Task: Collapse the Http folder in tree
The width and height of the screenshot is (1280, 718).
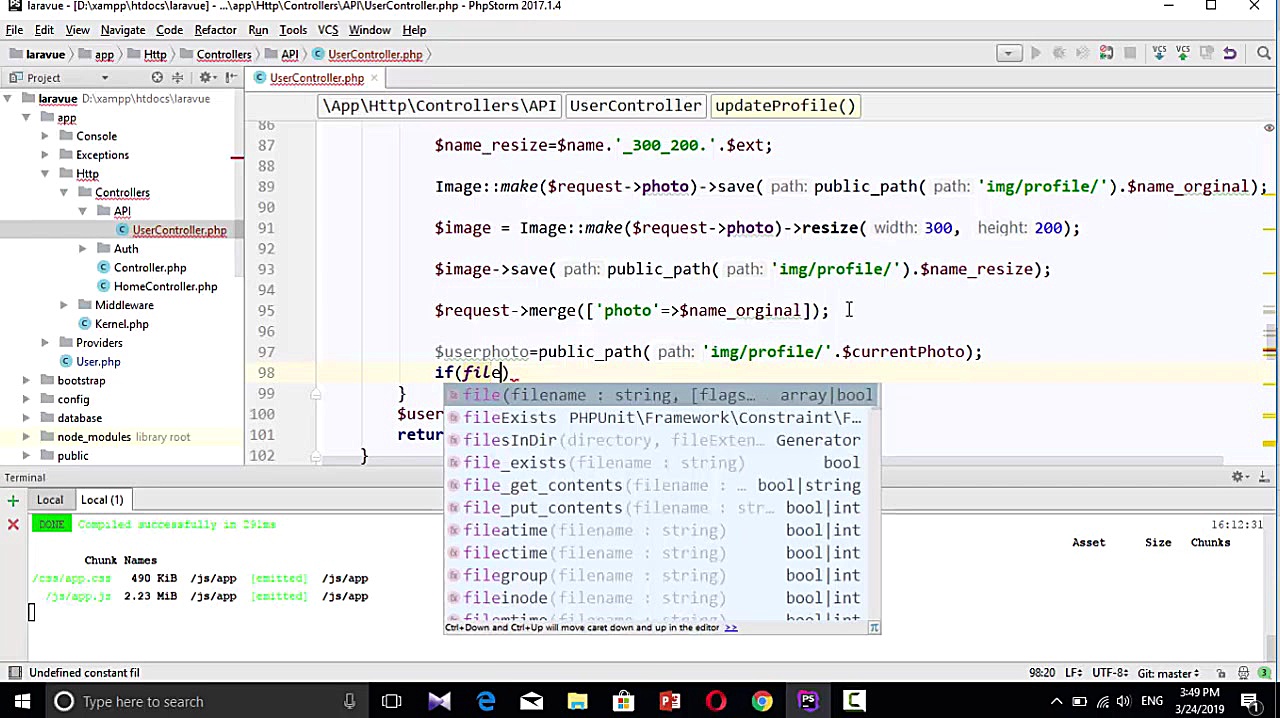Action: tap(45, 174)
